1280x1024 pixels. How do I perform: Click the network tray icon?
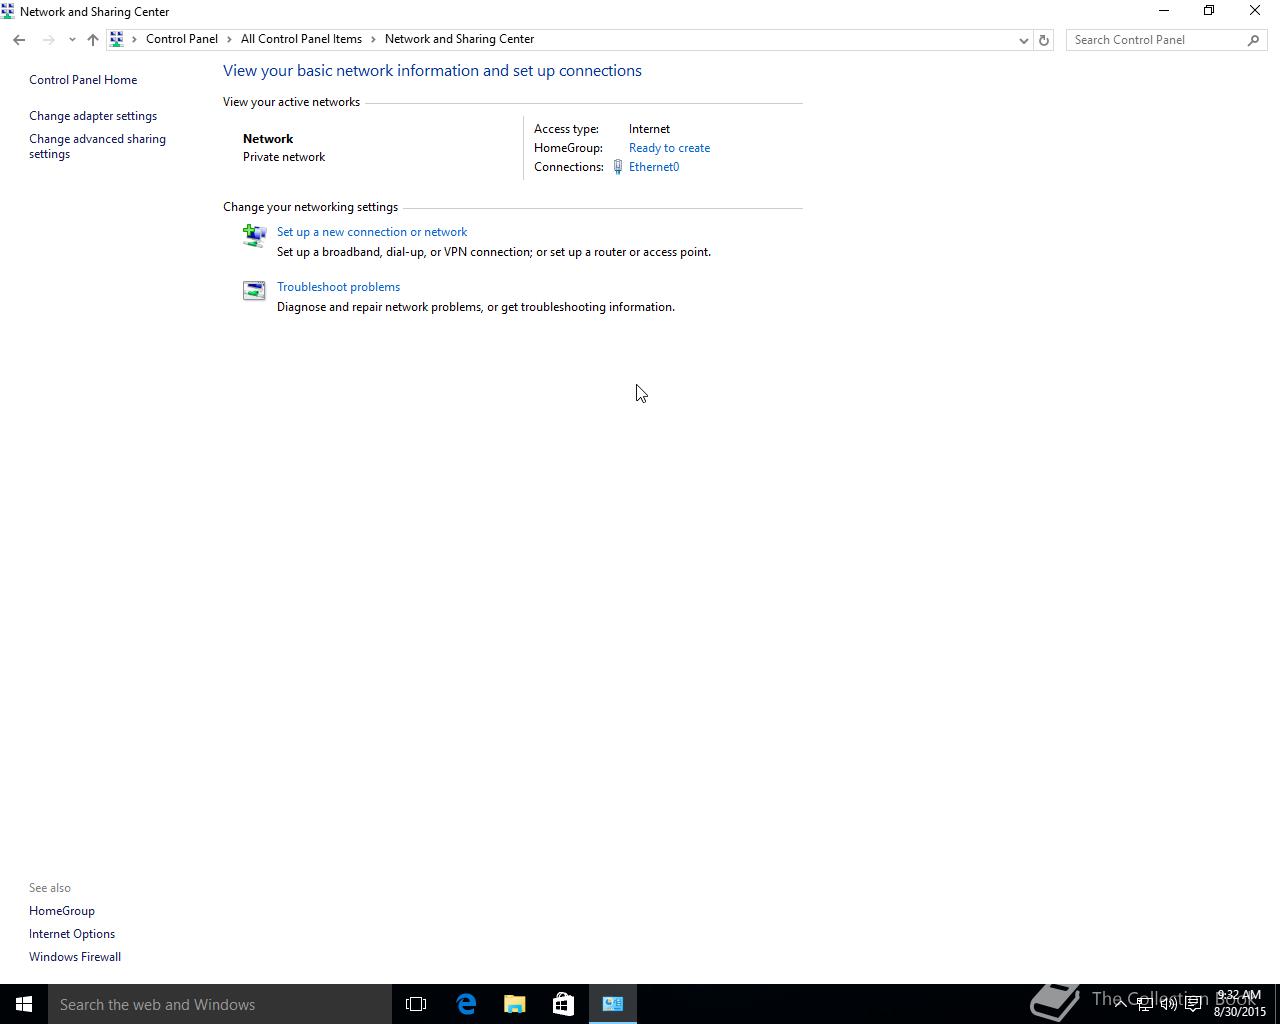[1145, 1004]
